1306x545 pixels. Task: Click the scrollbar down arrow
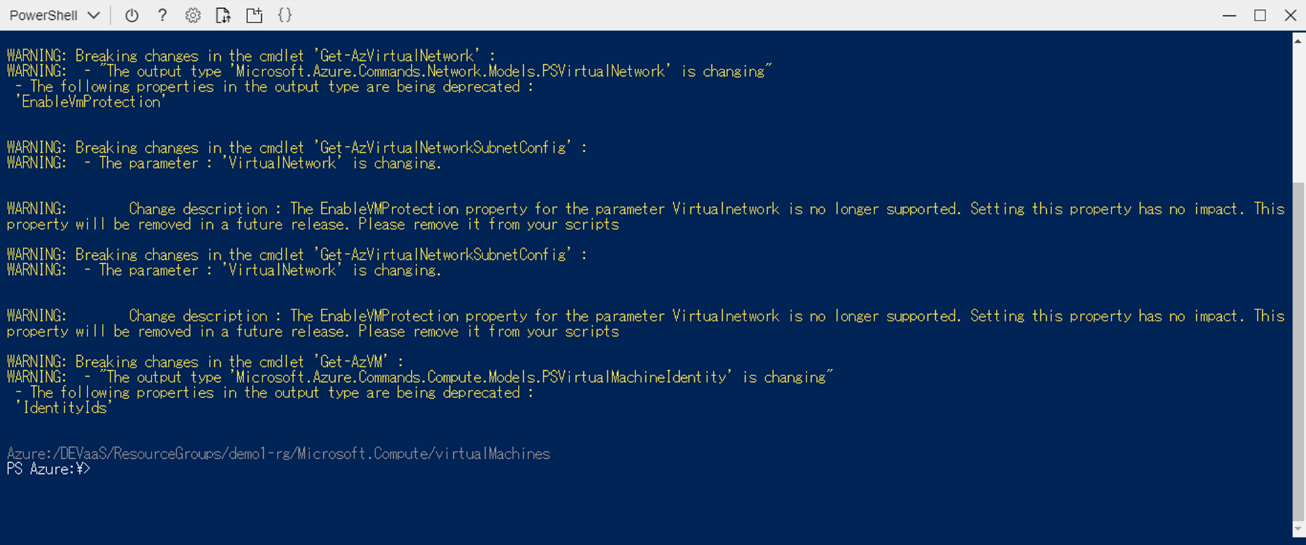(1298, 530)
